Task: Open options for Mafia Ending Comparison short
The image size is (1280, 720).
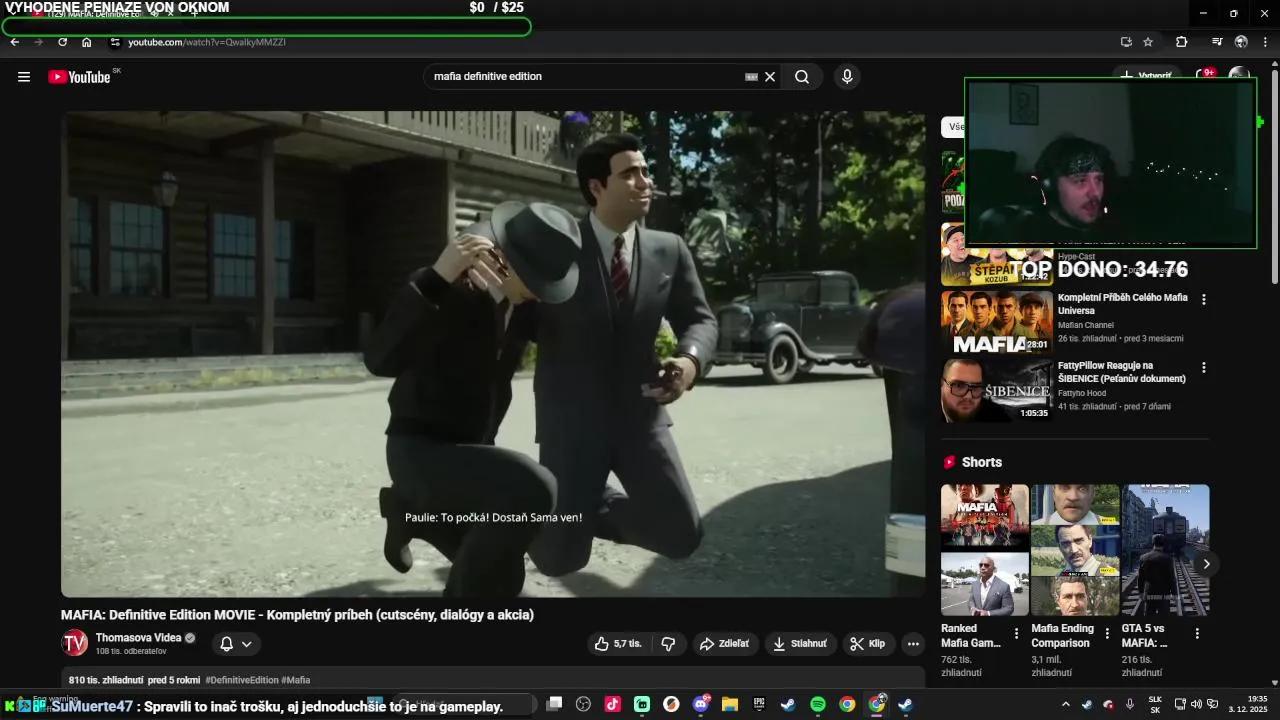Action: click(1107, 633)
